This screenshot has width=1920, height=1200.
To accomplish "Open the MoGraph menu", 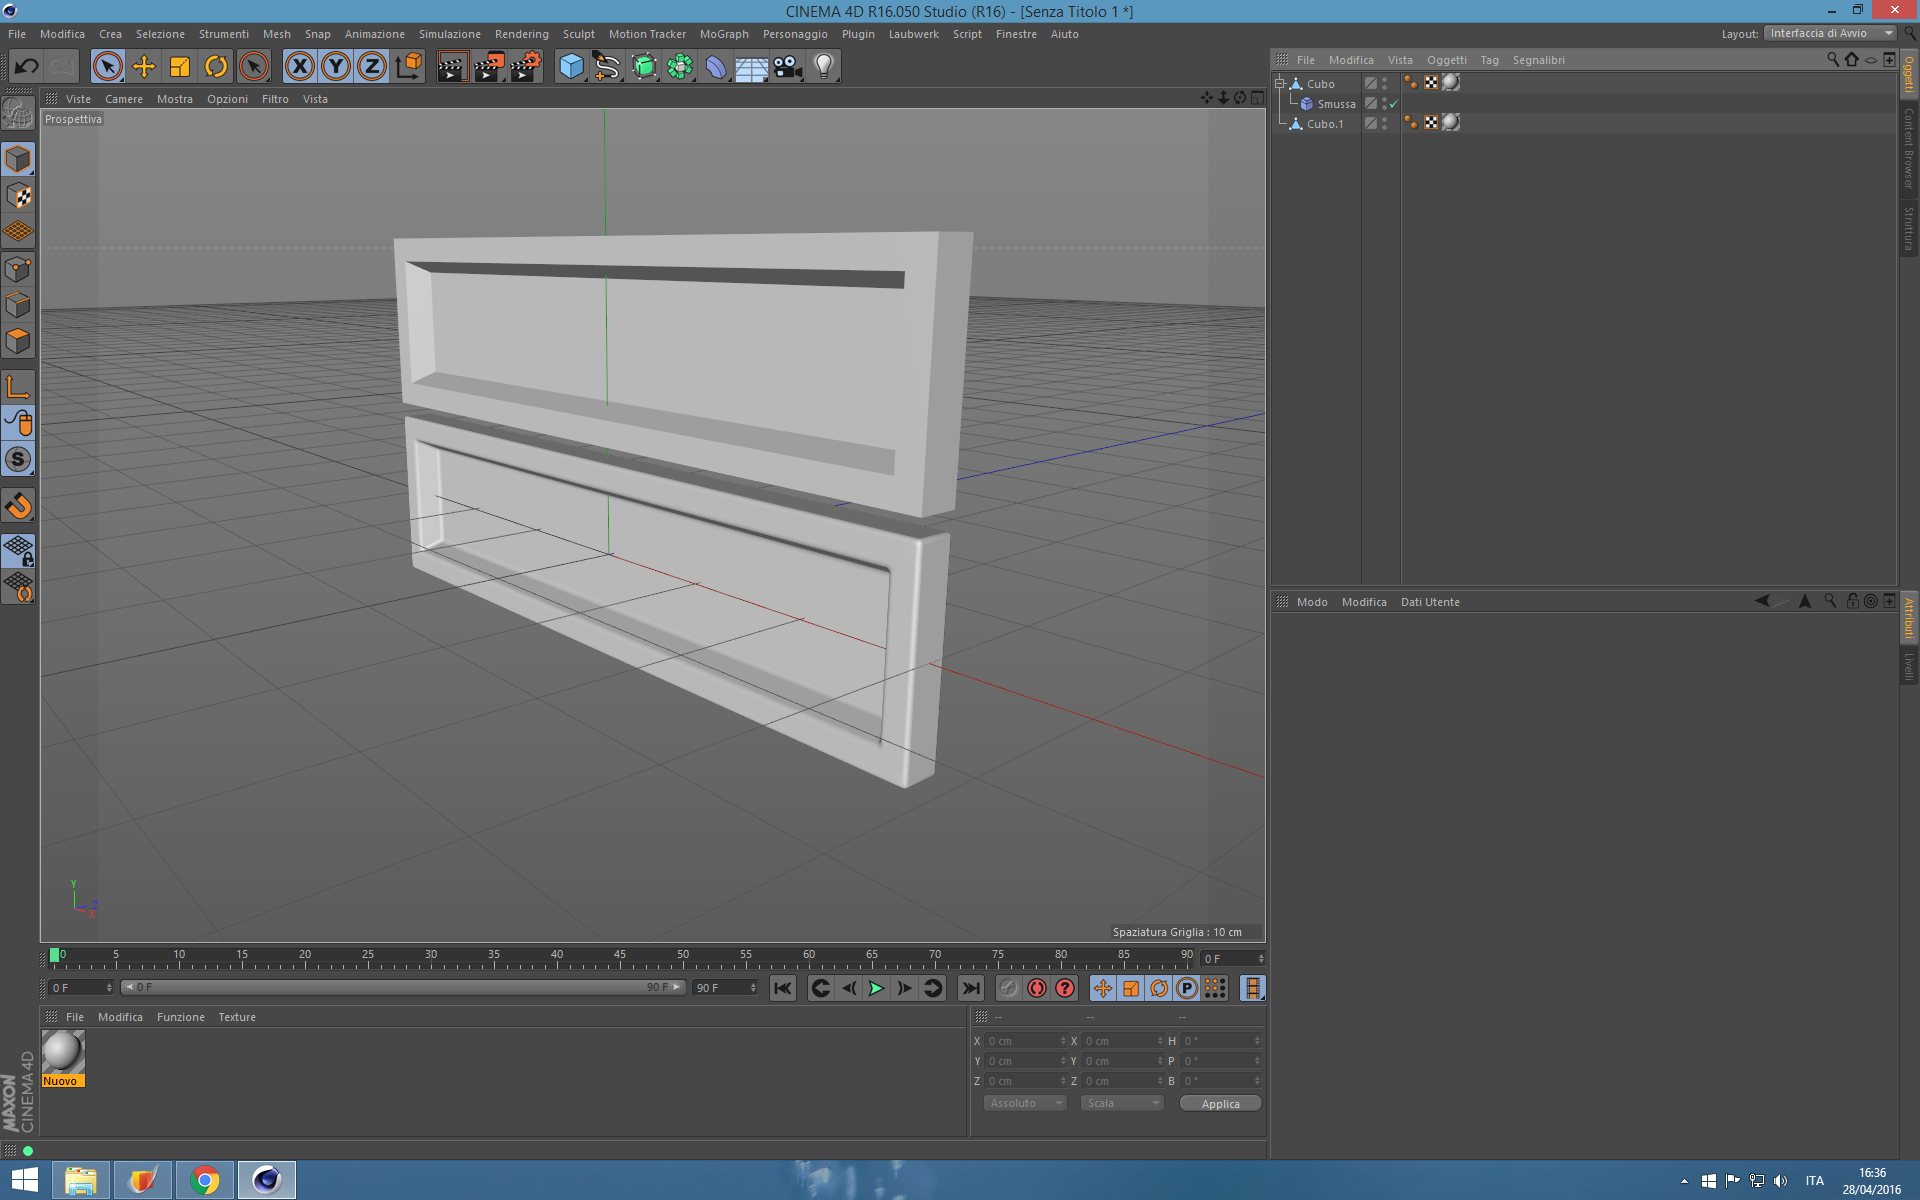I will pos(723,34).
